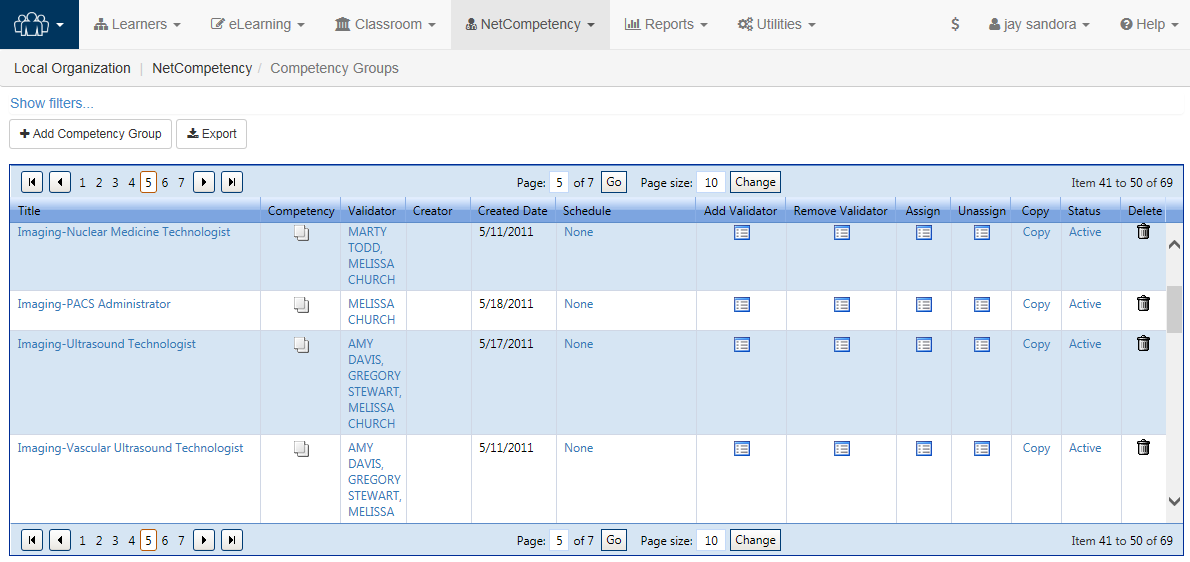Expand the Utilities dropdown menu
Screen dimensions: 1190x562
tap(776, 24)
